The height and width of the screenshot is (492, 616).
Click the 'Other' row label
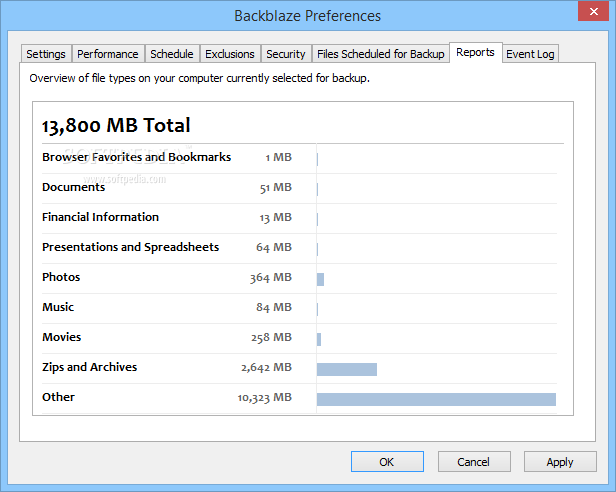[x=58, y=397]
